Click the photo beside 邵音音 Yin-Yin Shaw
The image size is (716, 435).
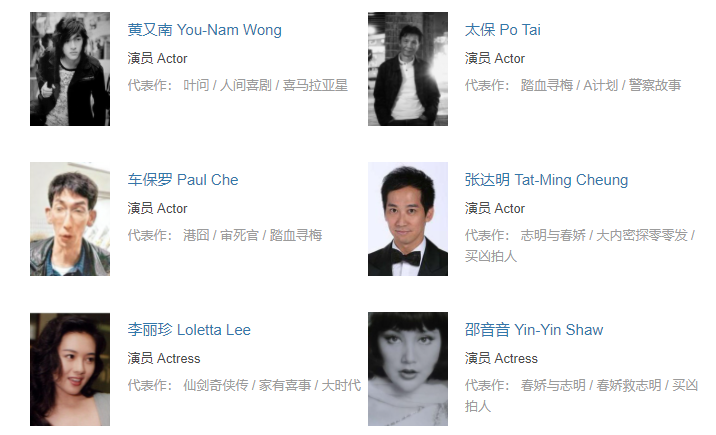[408, 369]
